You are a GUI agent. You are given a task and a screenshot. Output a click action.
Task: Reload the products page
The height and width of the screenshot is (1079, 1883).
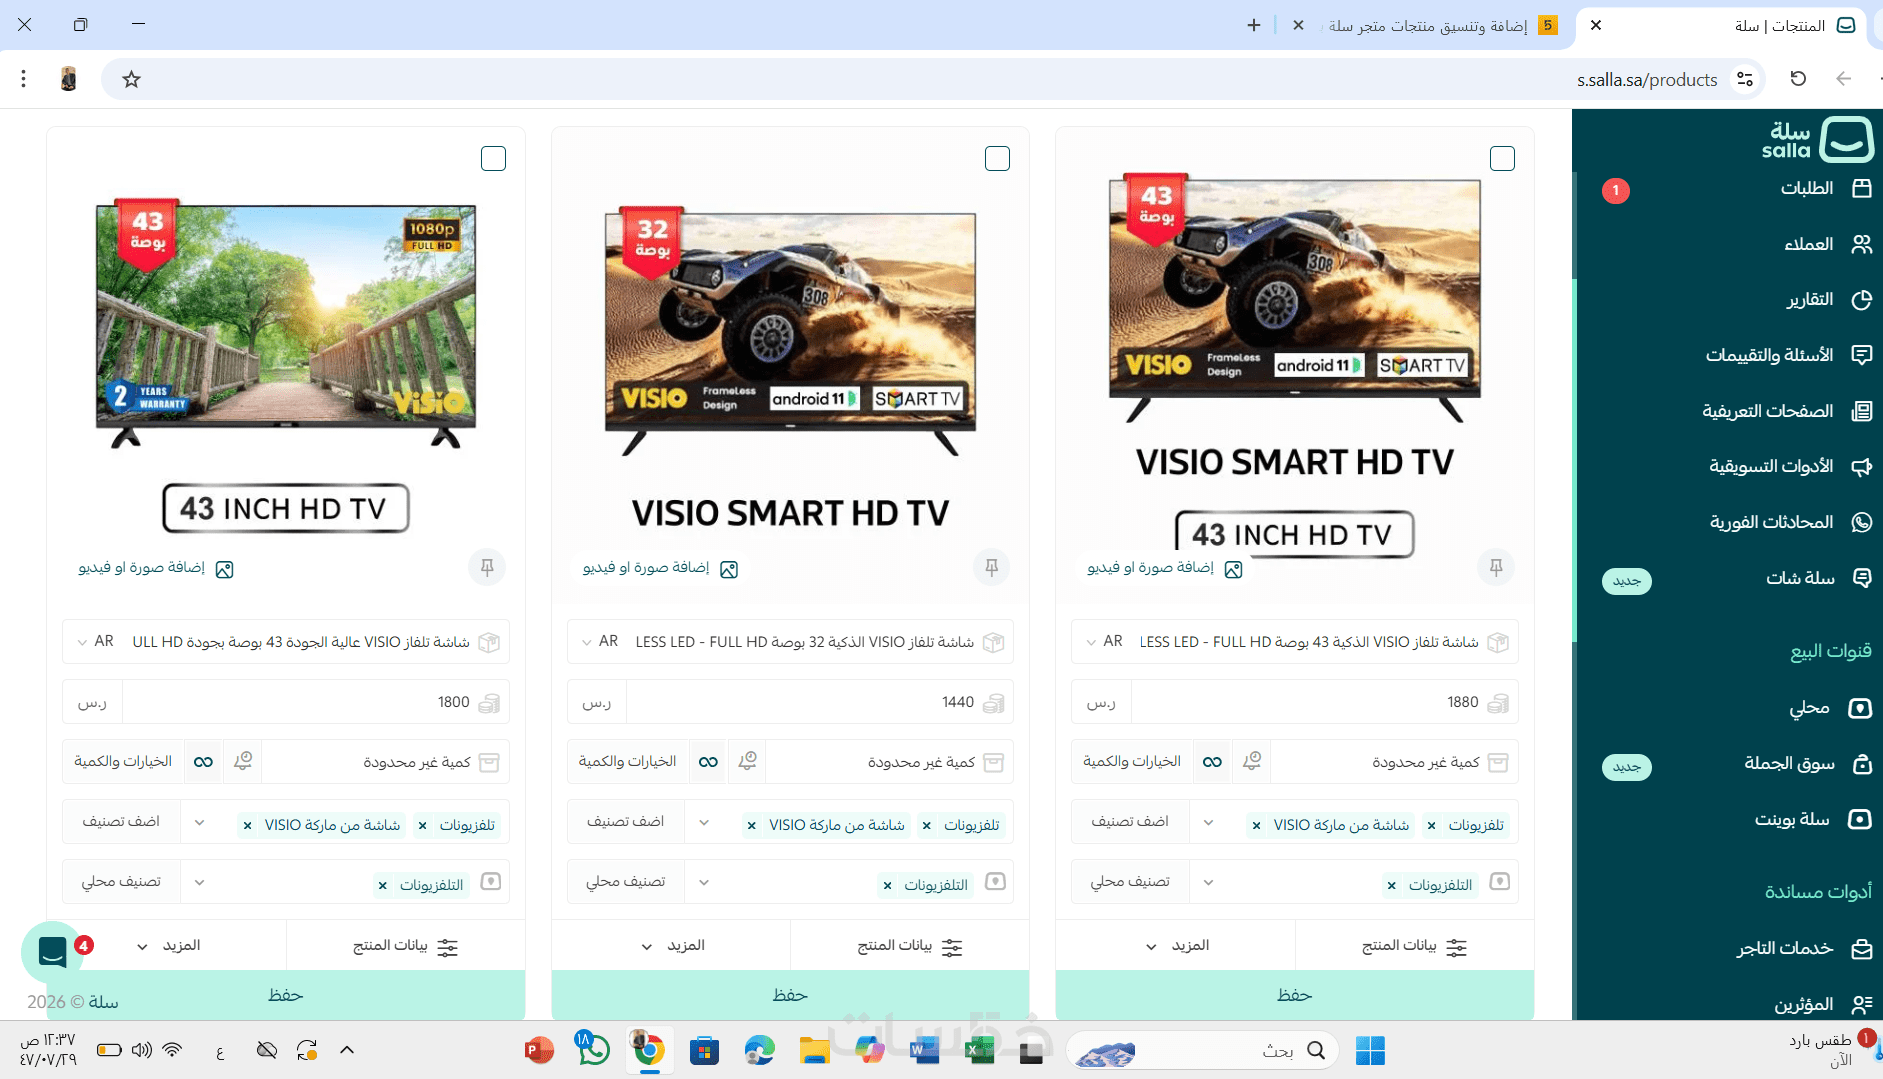coord(1798,79)
